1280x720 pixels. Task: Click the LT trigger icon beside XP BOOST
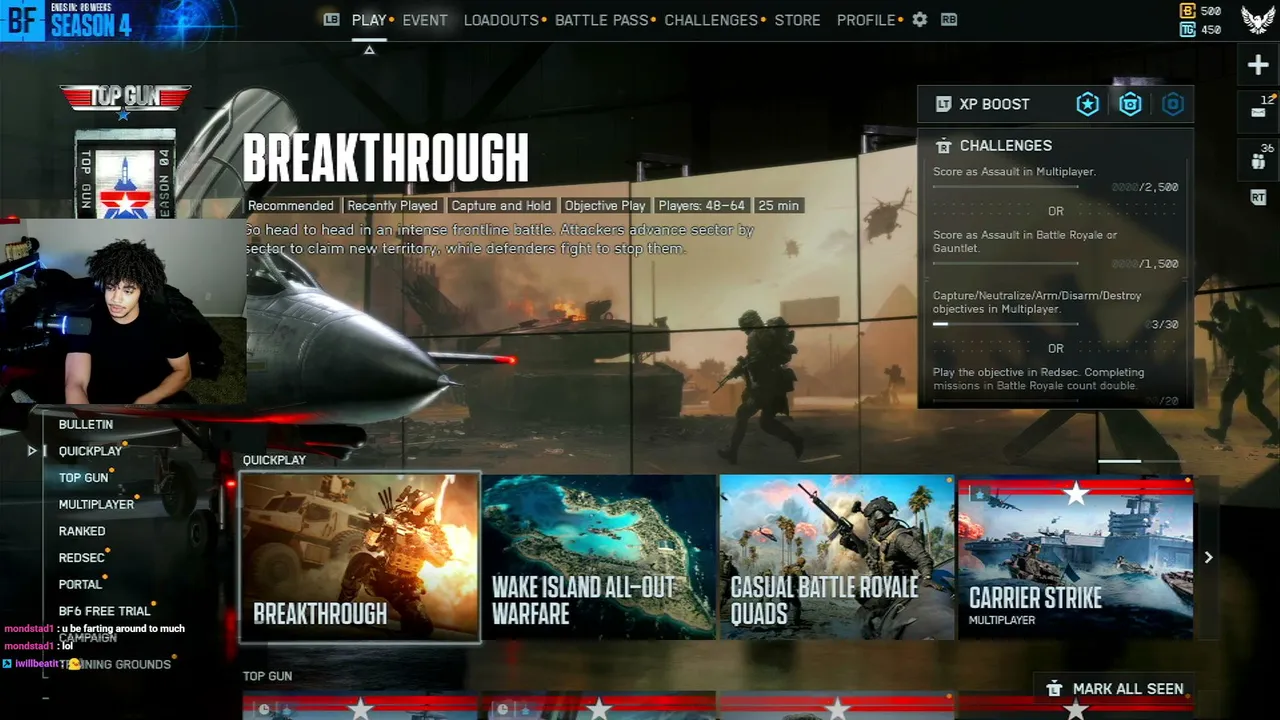943,104
